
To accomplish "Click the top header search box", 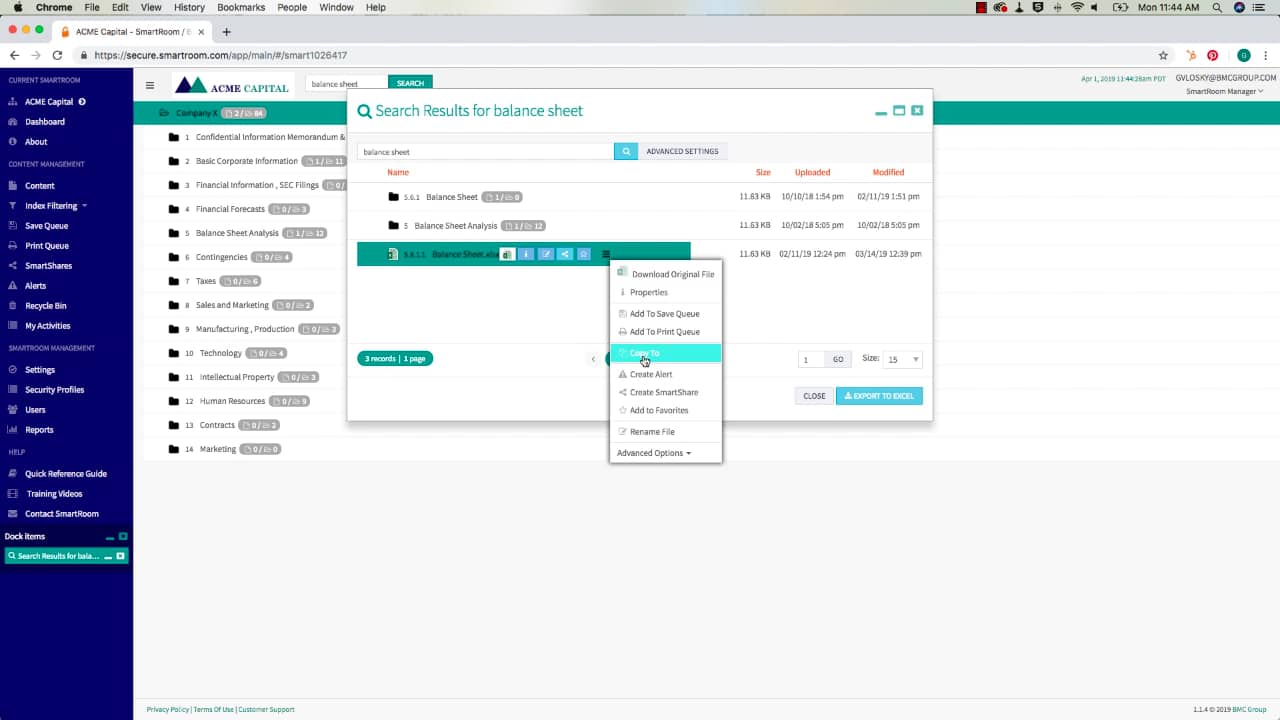I will [x=346, y=83].
